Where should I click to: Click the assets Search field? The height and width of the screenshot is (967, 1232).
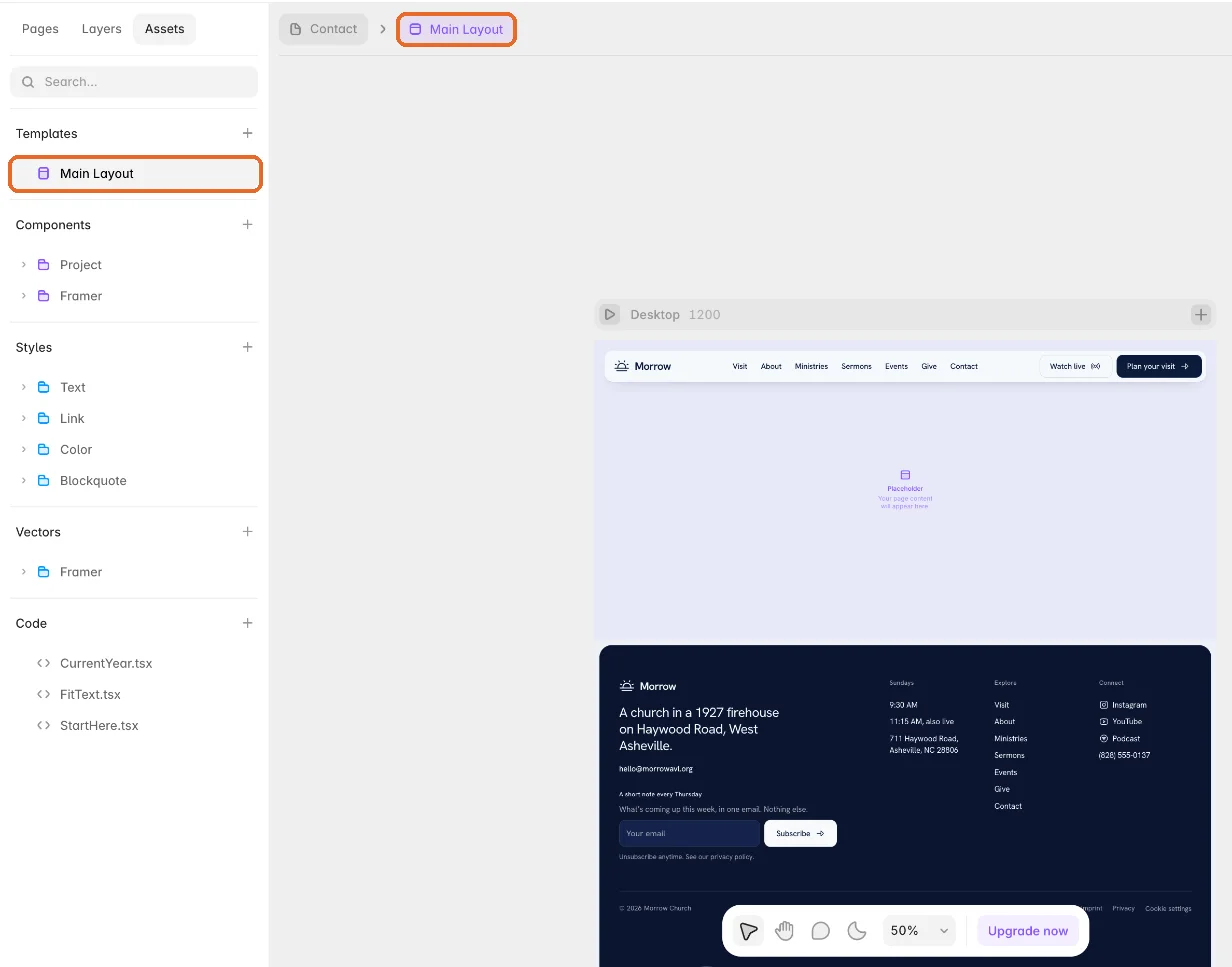click(x=134, y=82)
